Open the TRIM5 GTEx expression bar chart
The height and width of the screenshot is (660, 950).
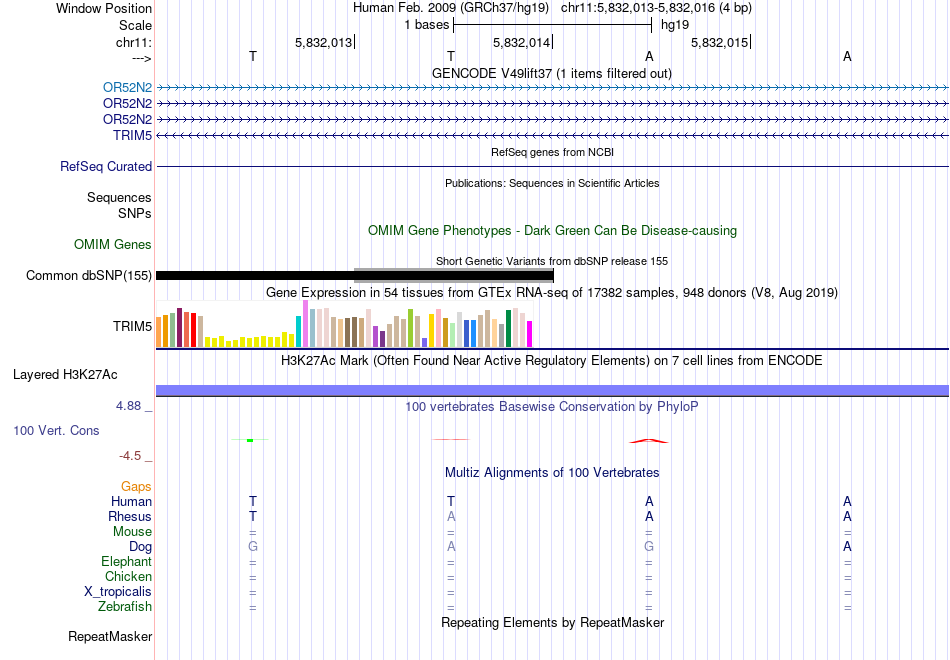click(x=344, y=324)
